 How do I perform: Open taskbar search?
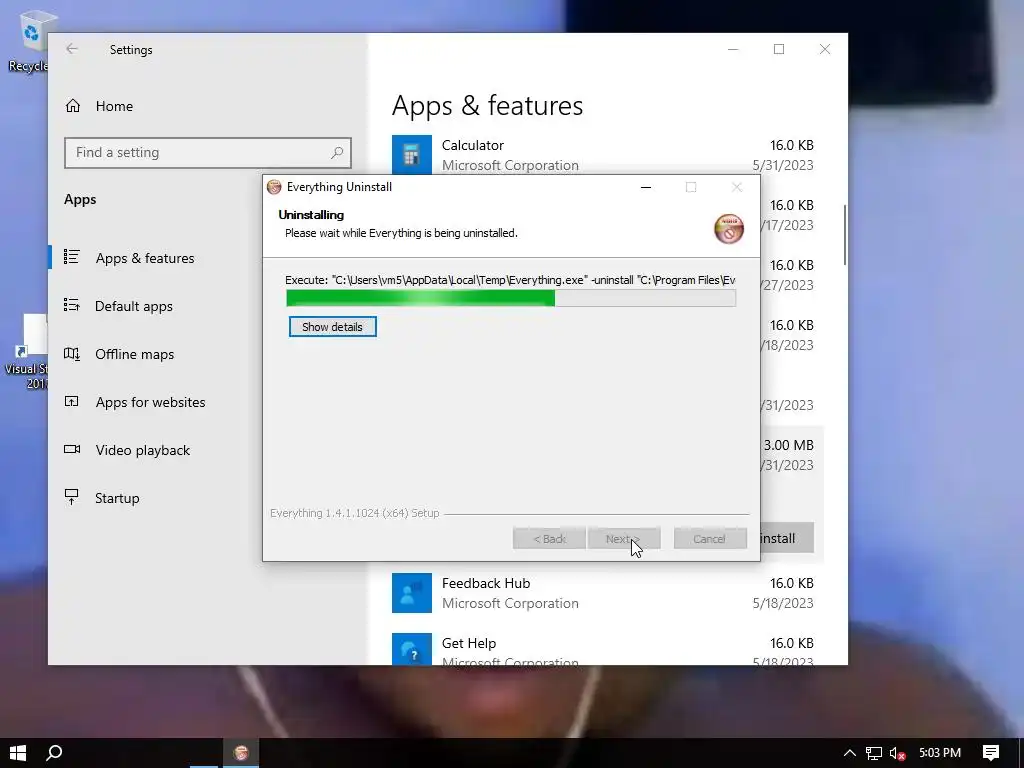pos(54,753)
